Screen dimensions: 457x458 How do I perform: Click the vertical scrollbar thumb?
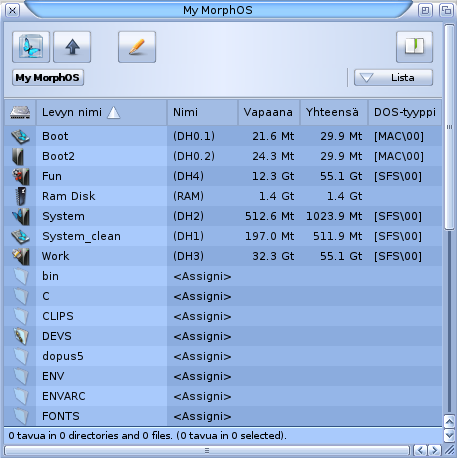tap(449, 127)
